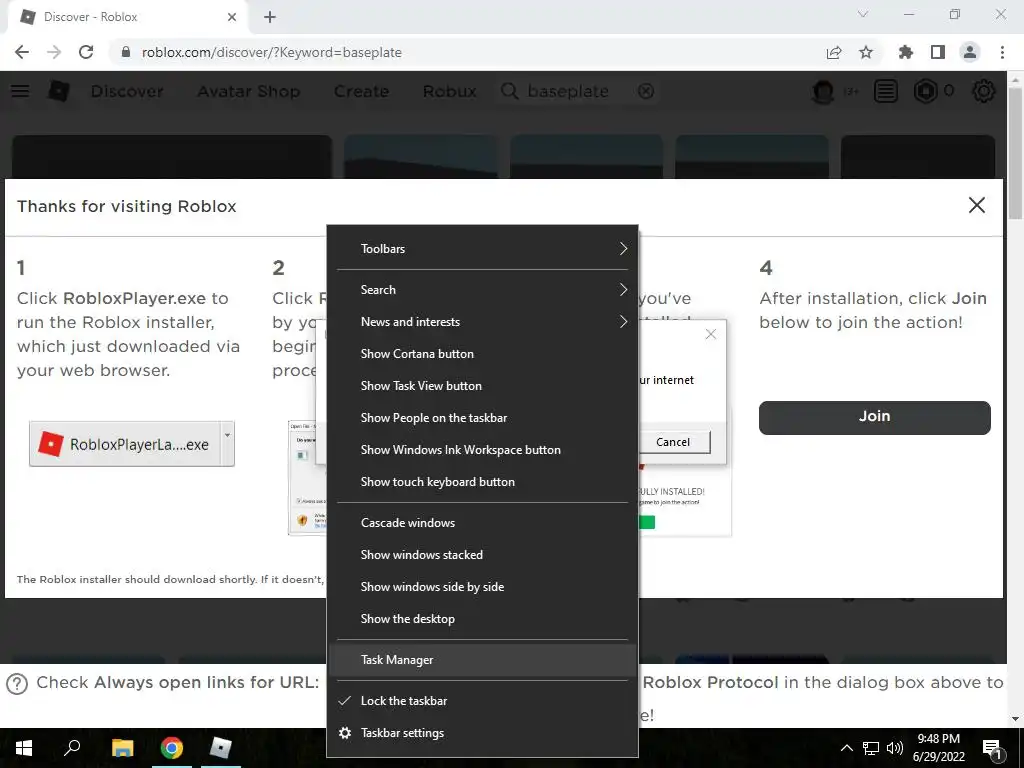The height and width of the screenshot is (768, 1024).
Task: Open the Avatar Shop link
Action: click(249, 91)
